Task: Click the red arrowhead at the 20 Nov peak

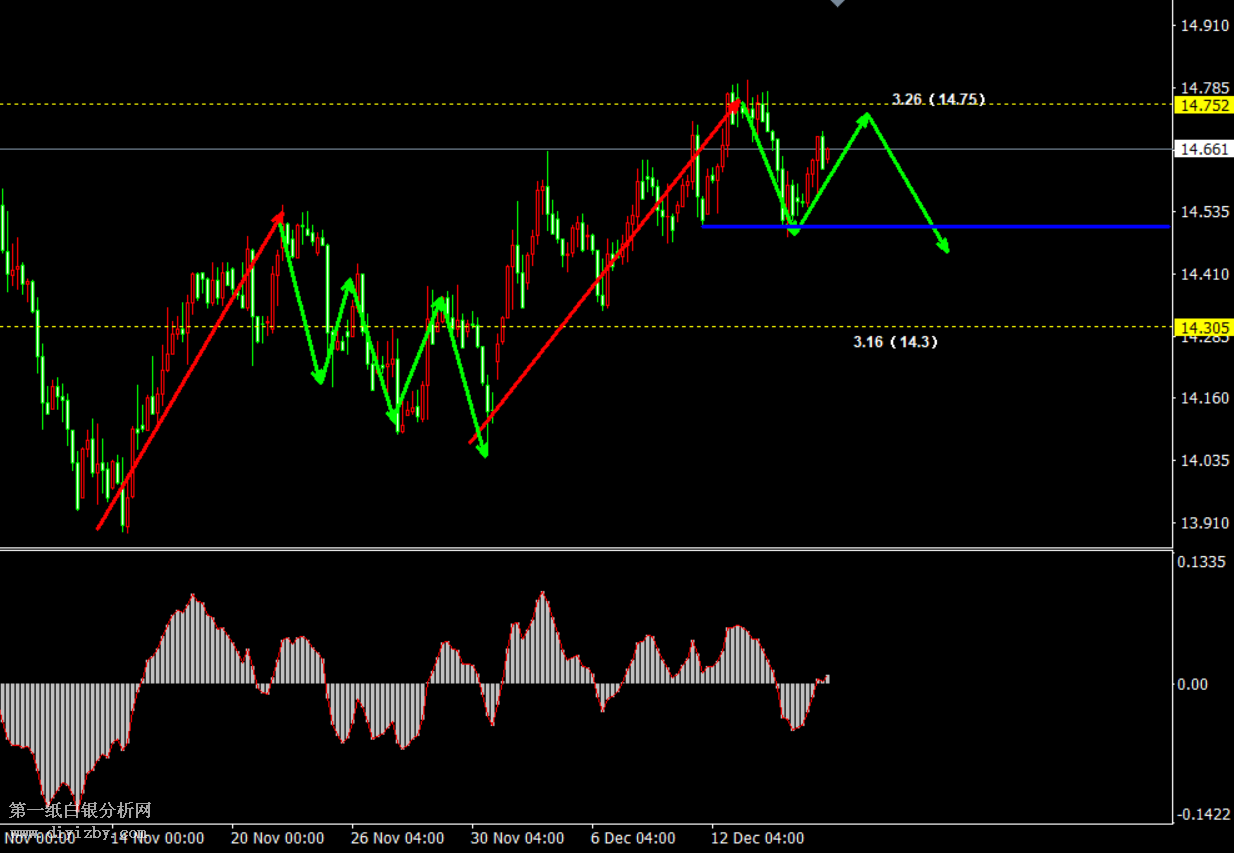Action: (278, 217)
